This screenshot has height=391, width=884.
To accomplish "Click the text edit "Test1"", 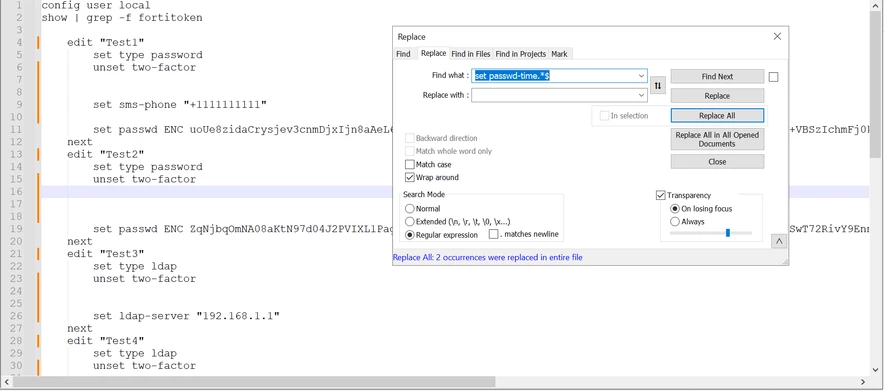I will (x=106, y=42).
